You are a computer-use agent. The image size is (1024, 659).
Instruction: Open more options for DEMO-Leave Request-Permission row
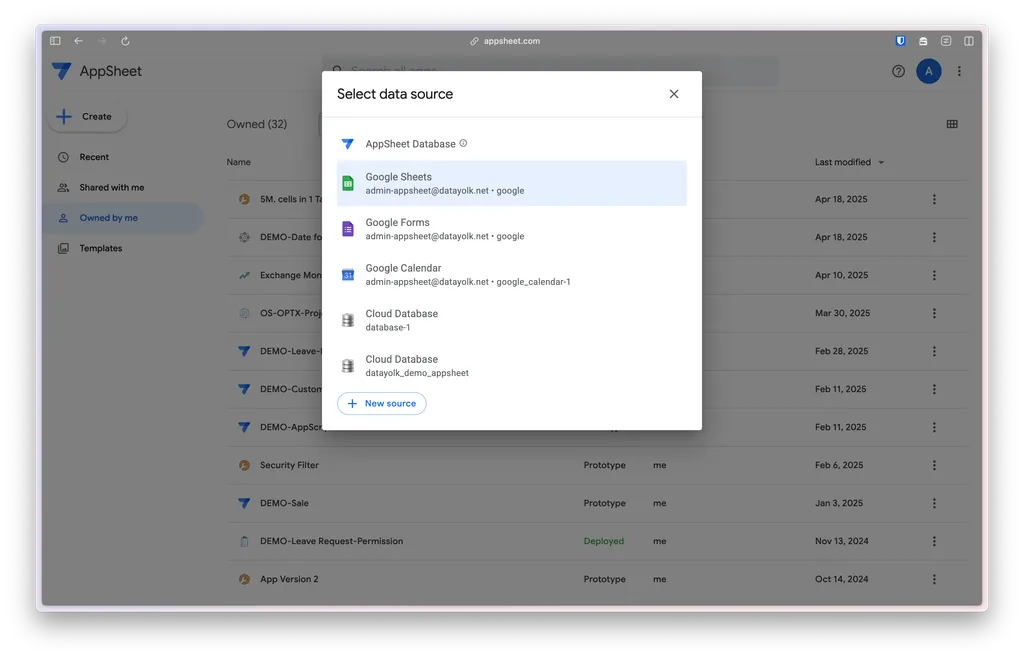click(x=934, y=541)
